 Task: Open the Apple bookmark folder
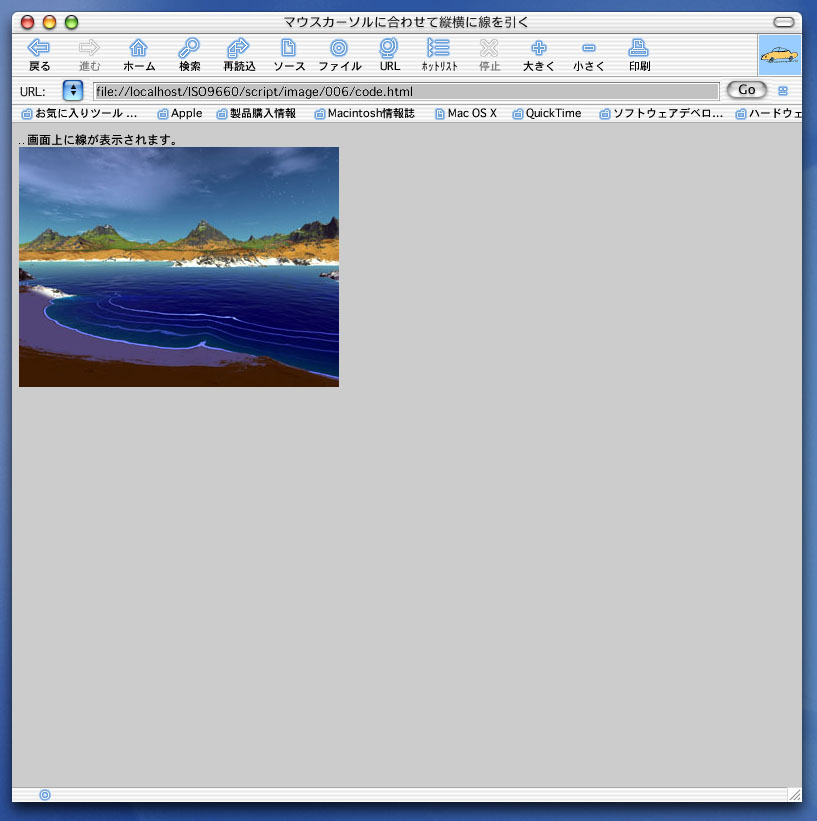click(x=180, y=113)
